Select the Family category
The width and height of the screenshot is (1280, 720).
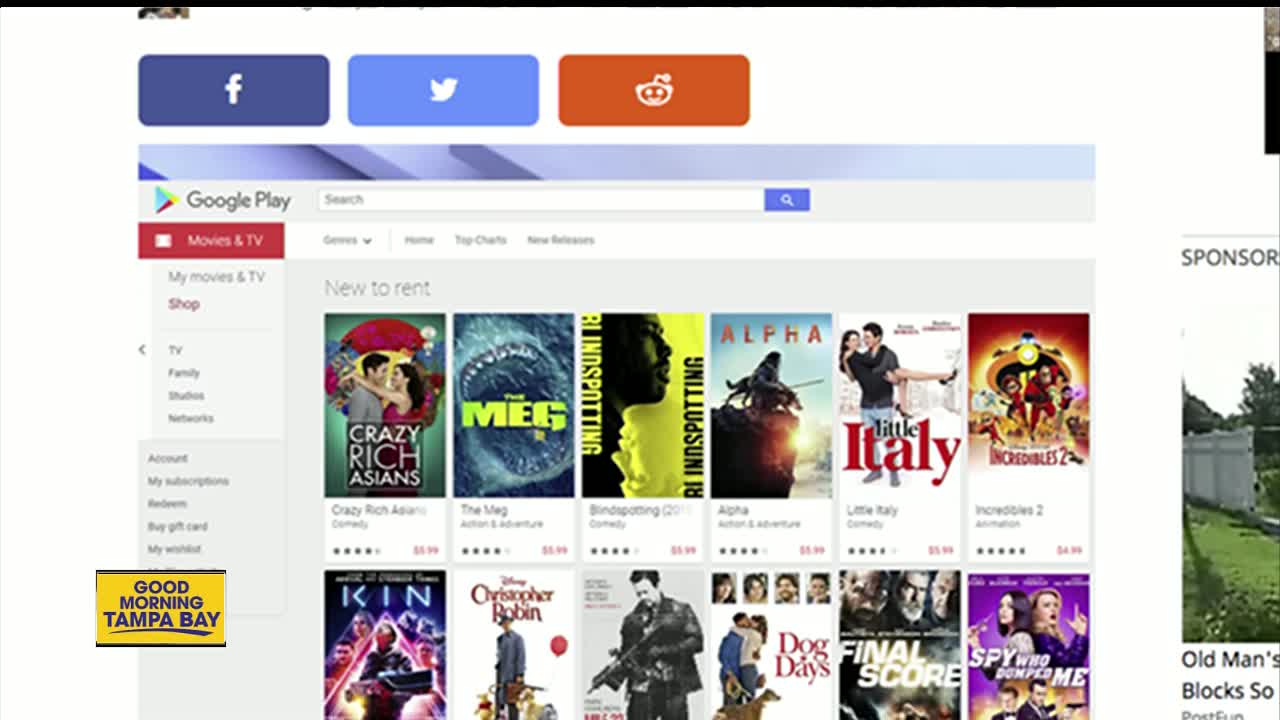click(184, 373)
